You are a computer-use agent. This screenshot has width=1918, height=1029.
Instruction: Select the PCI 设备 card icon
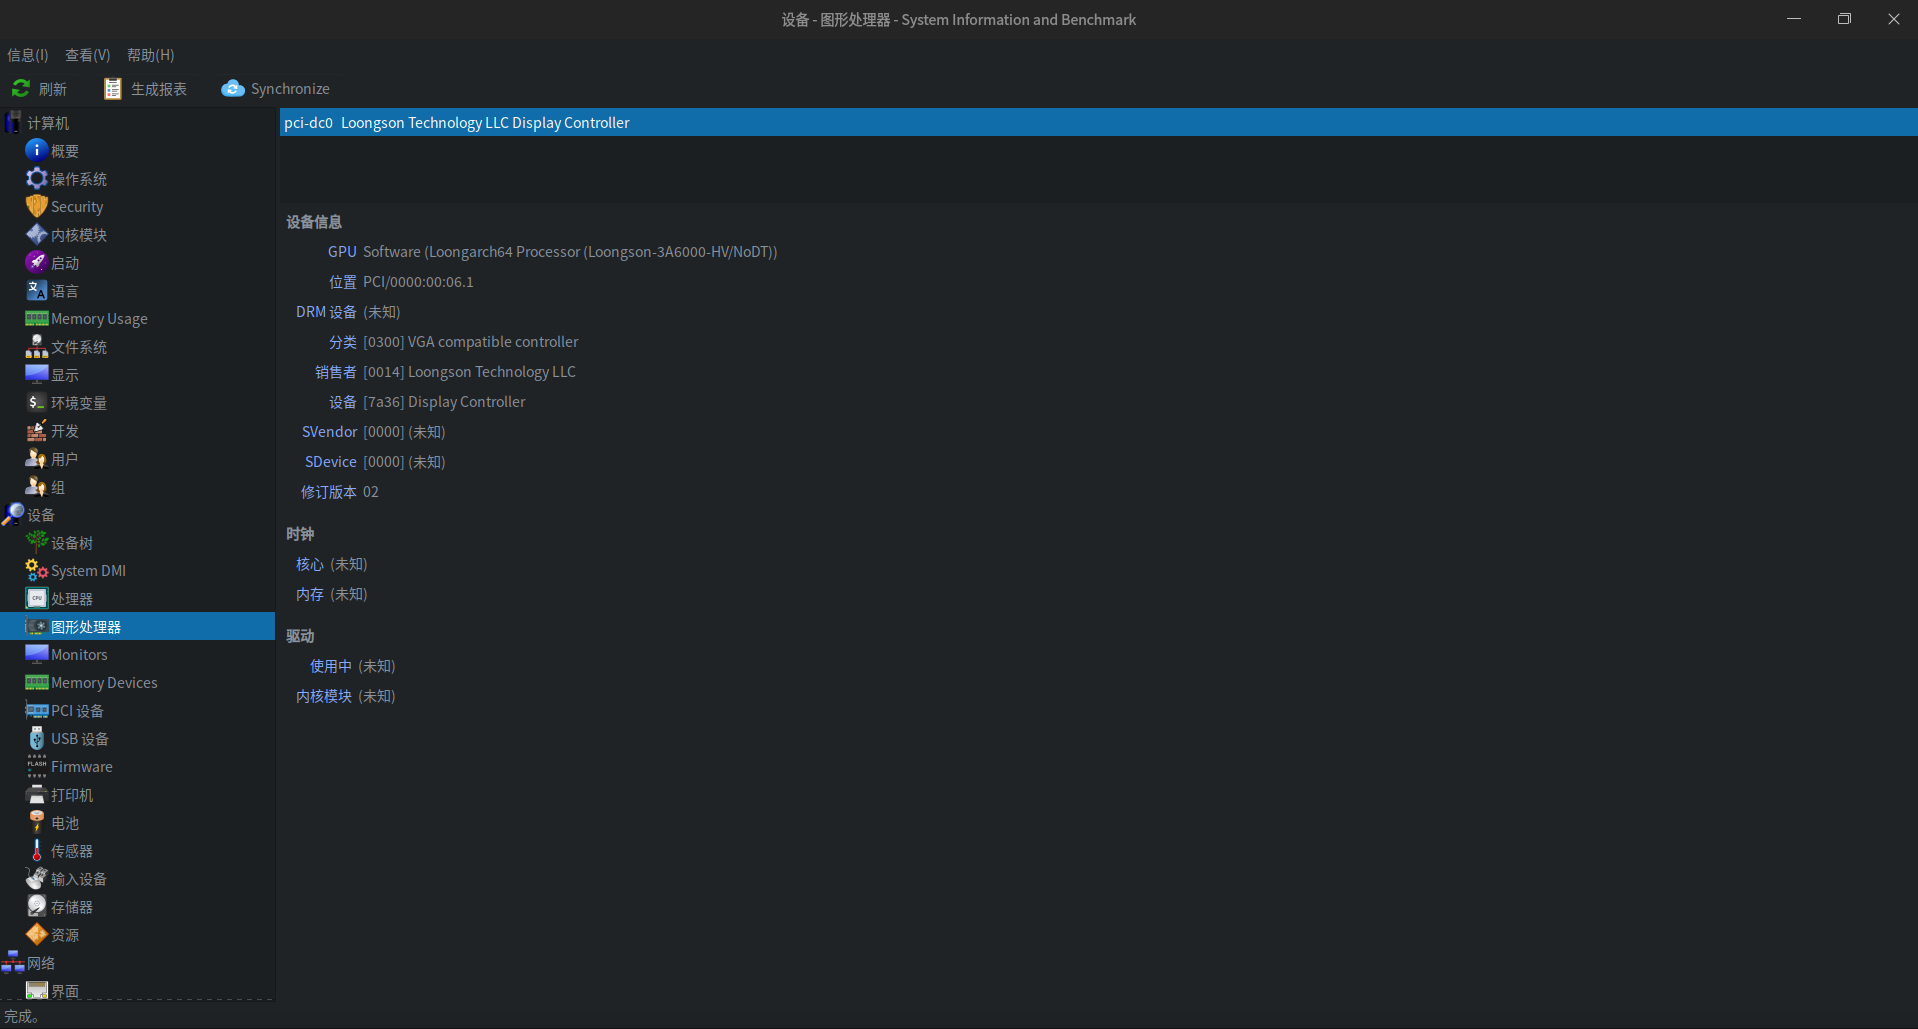click(x=36, y=710)
